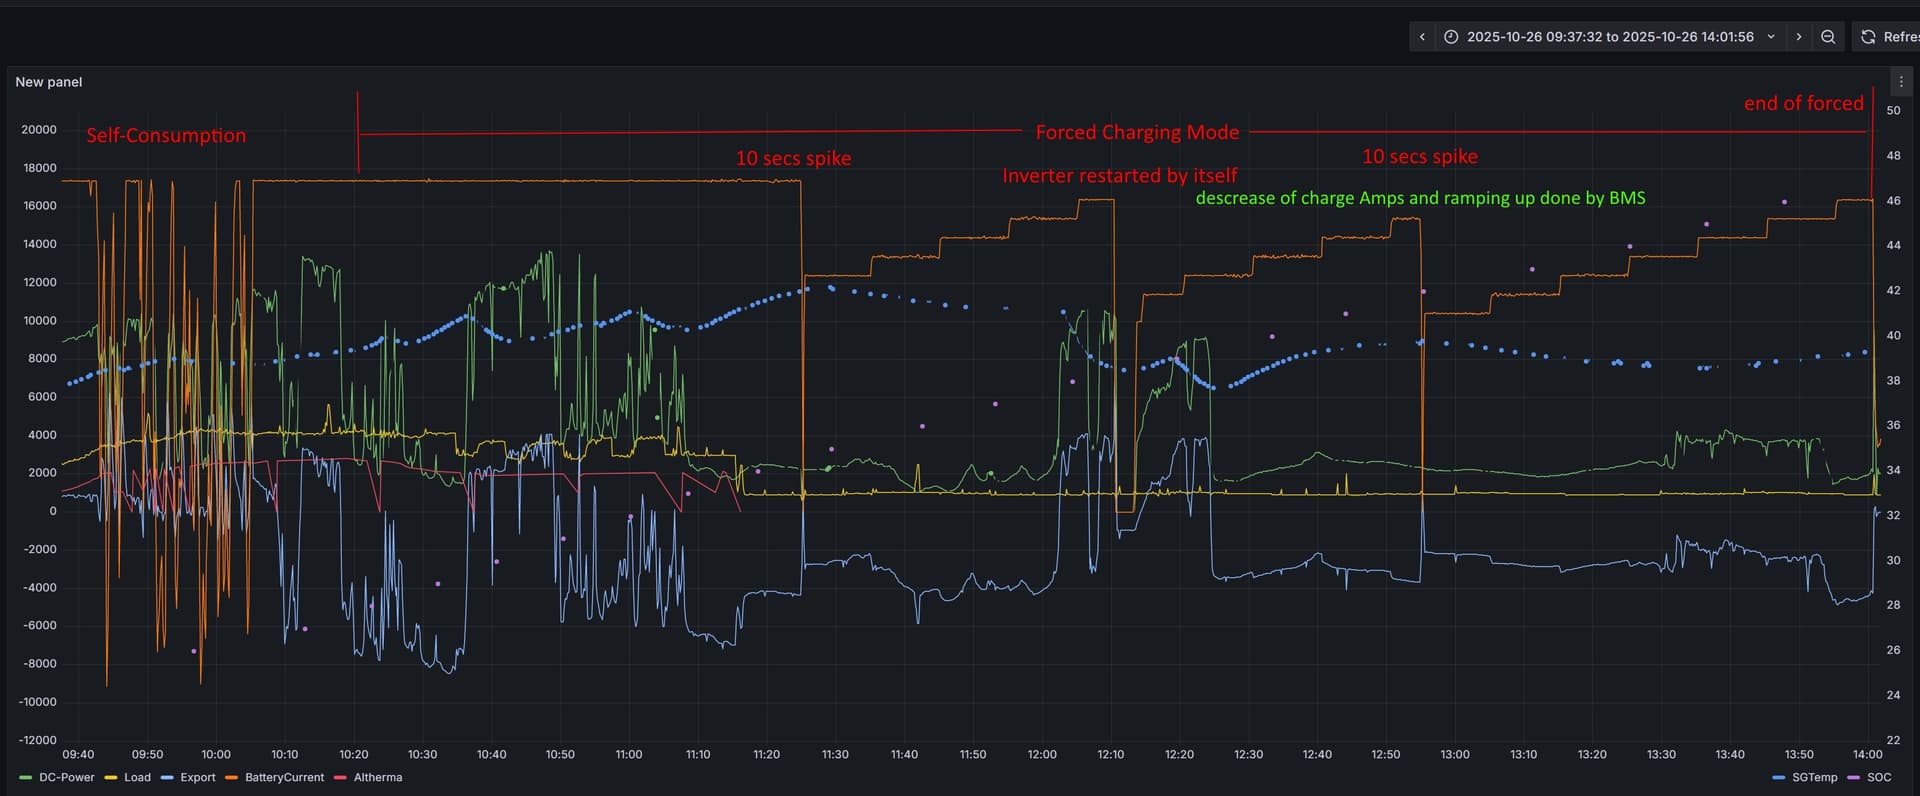Click the green DC-Power legend color swatch
This screenshot has width=1920, height=796.
[26, 778]
